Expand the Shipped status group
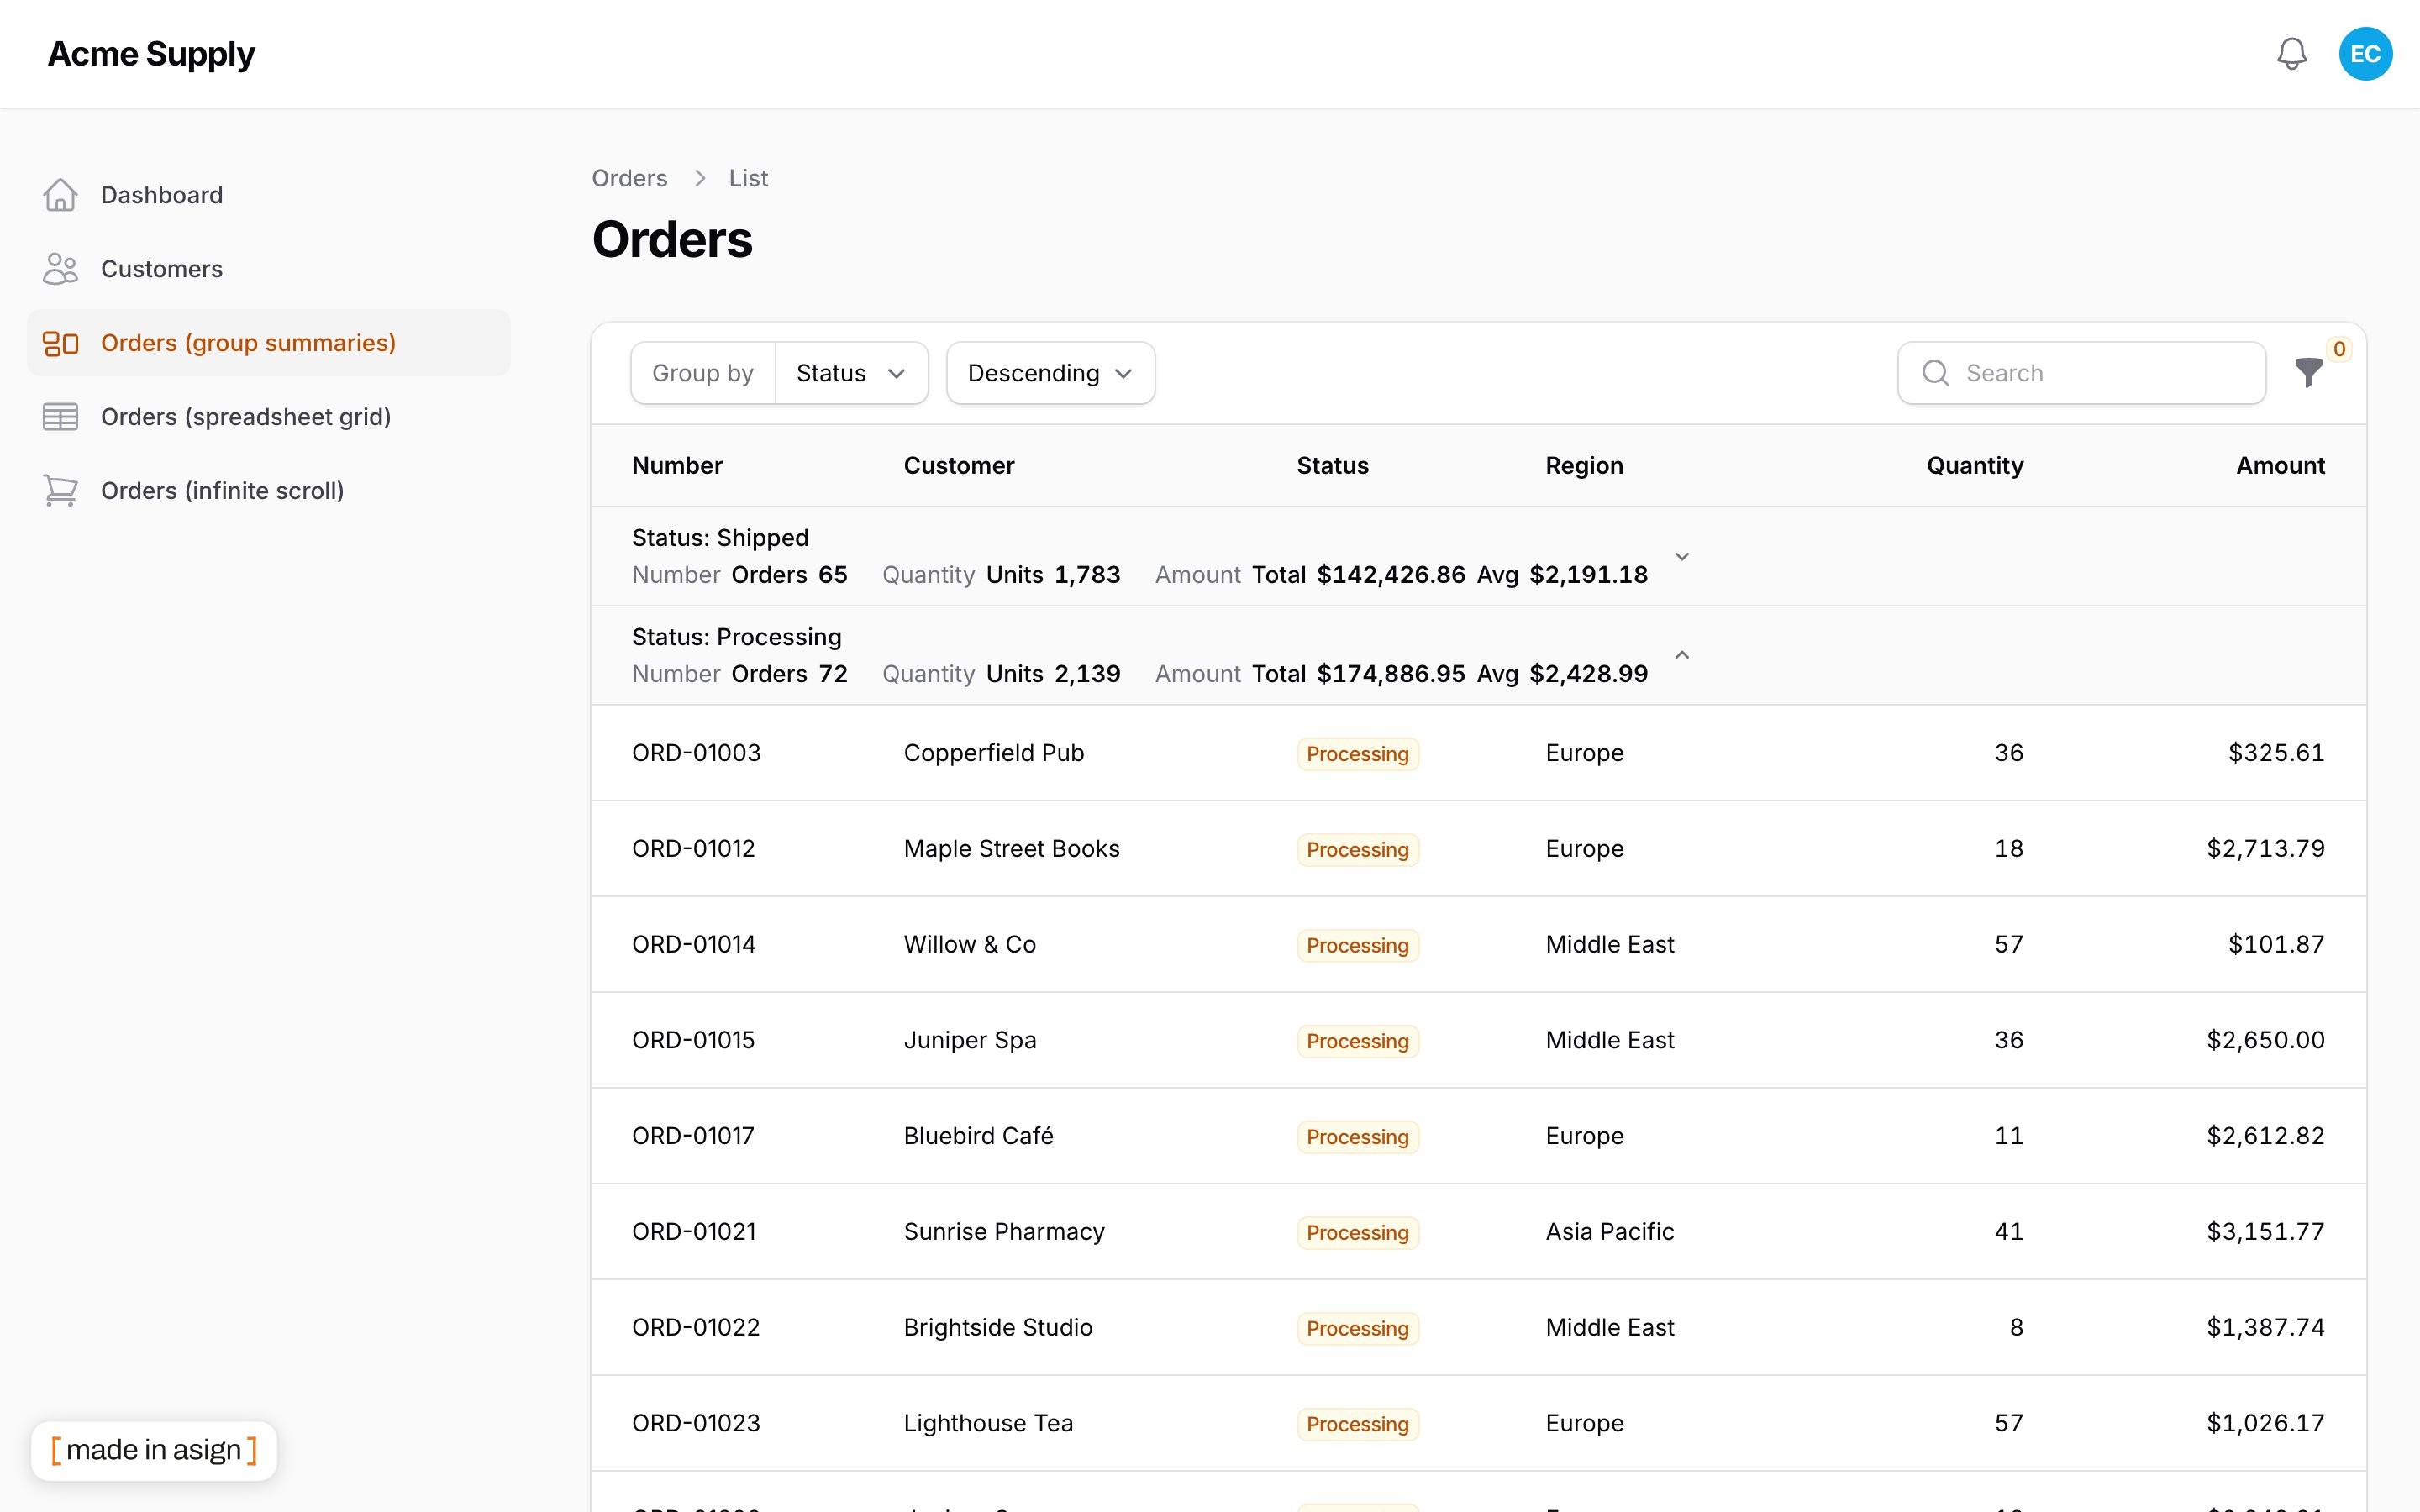This screenshot has height=1512, width=2420. pos(1682,556)
